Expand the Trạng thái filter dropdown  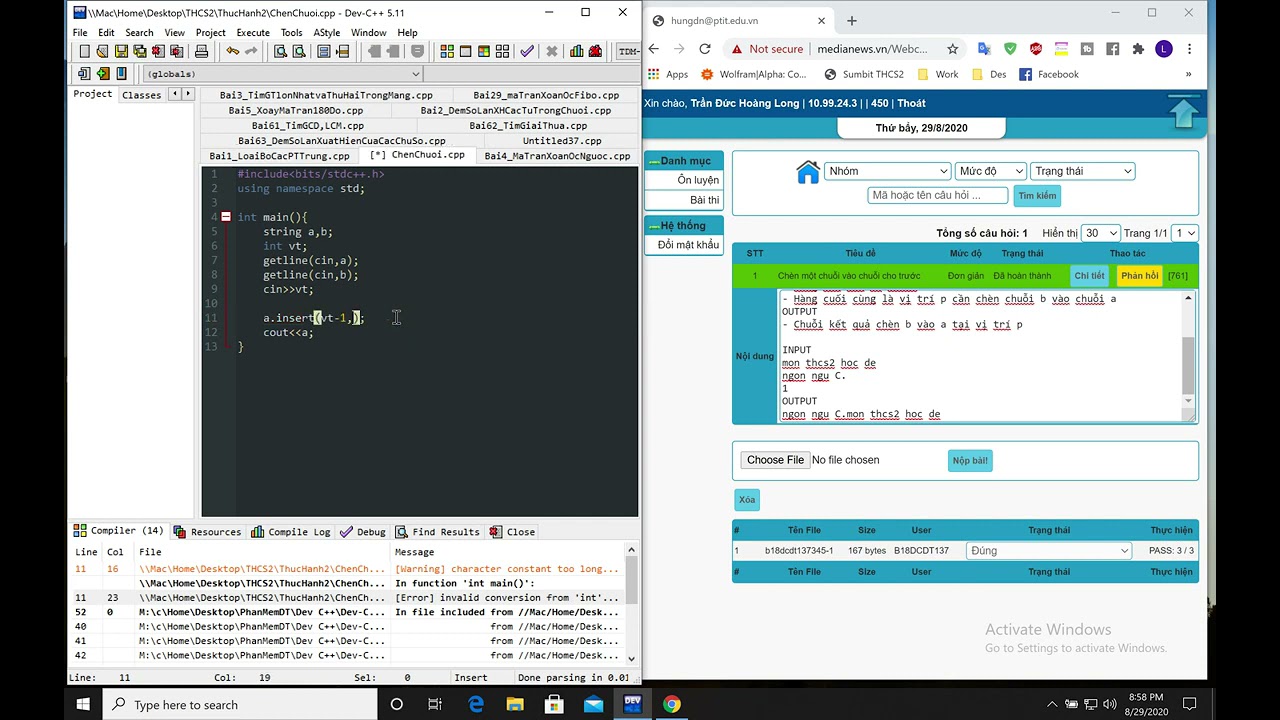[1082, 171]
